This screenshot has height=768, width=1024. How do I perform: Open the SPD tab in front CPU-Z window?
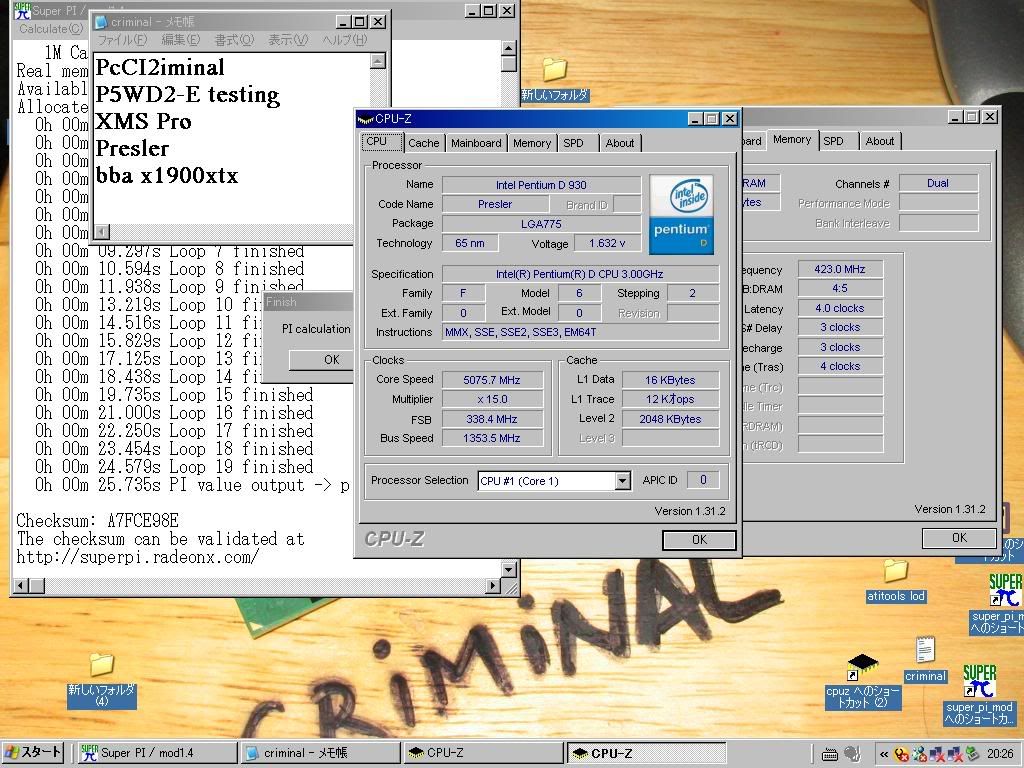573,143
